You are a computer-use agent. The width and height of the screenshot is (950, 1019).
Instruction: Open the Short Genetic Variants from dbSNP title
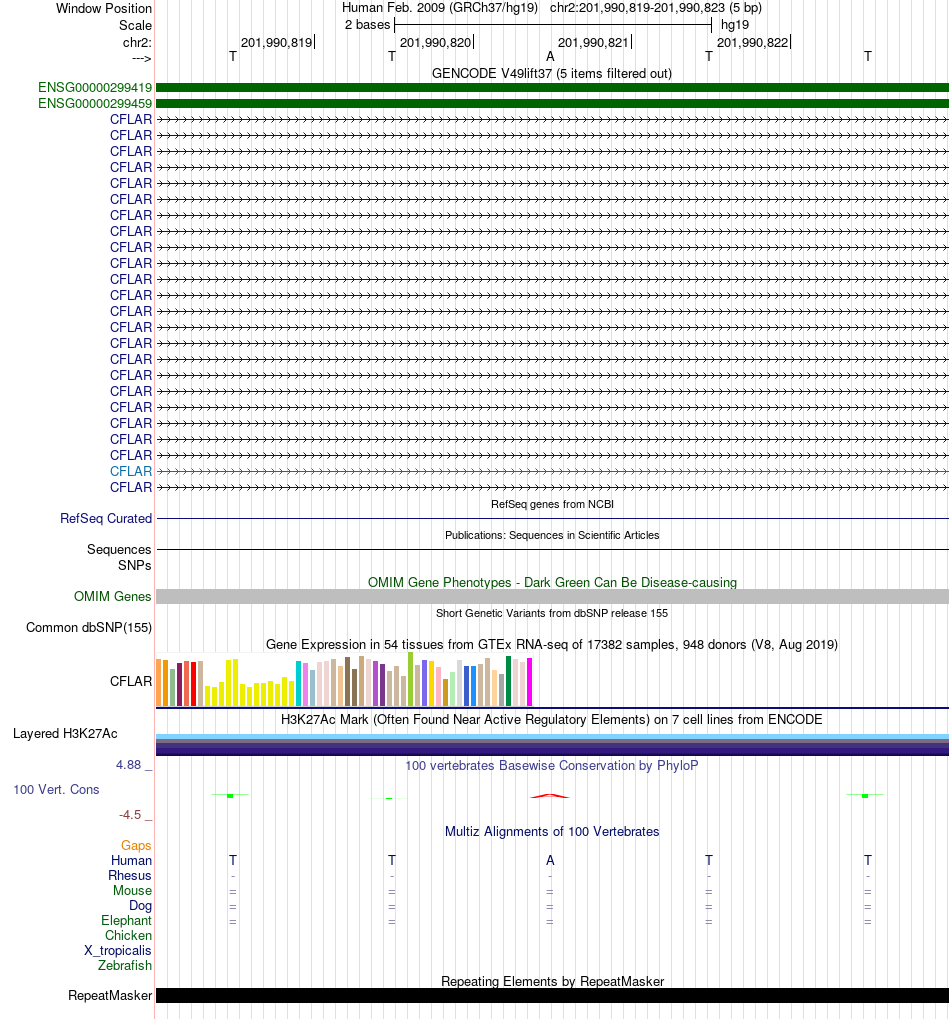552,613
